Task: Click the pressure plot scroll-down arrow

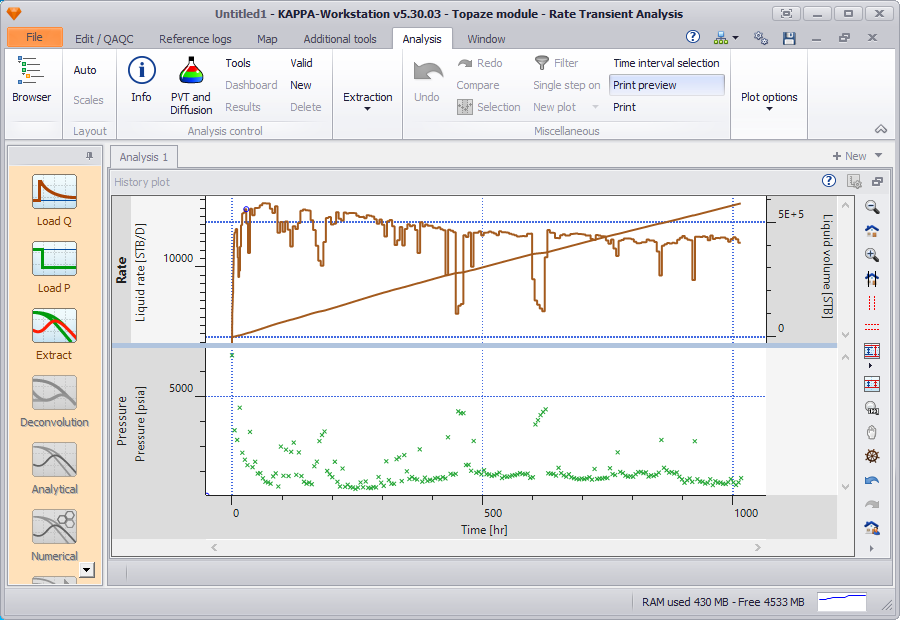Action: point(845,487)
